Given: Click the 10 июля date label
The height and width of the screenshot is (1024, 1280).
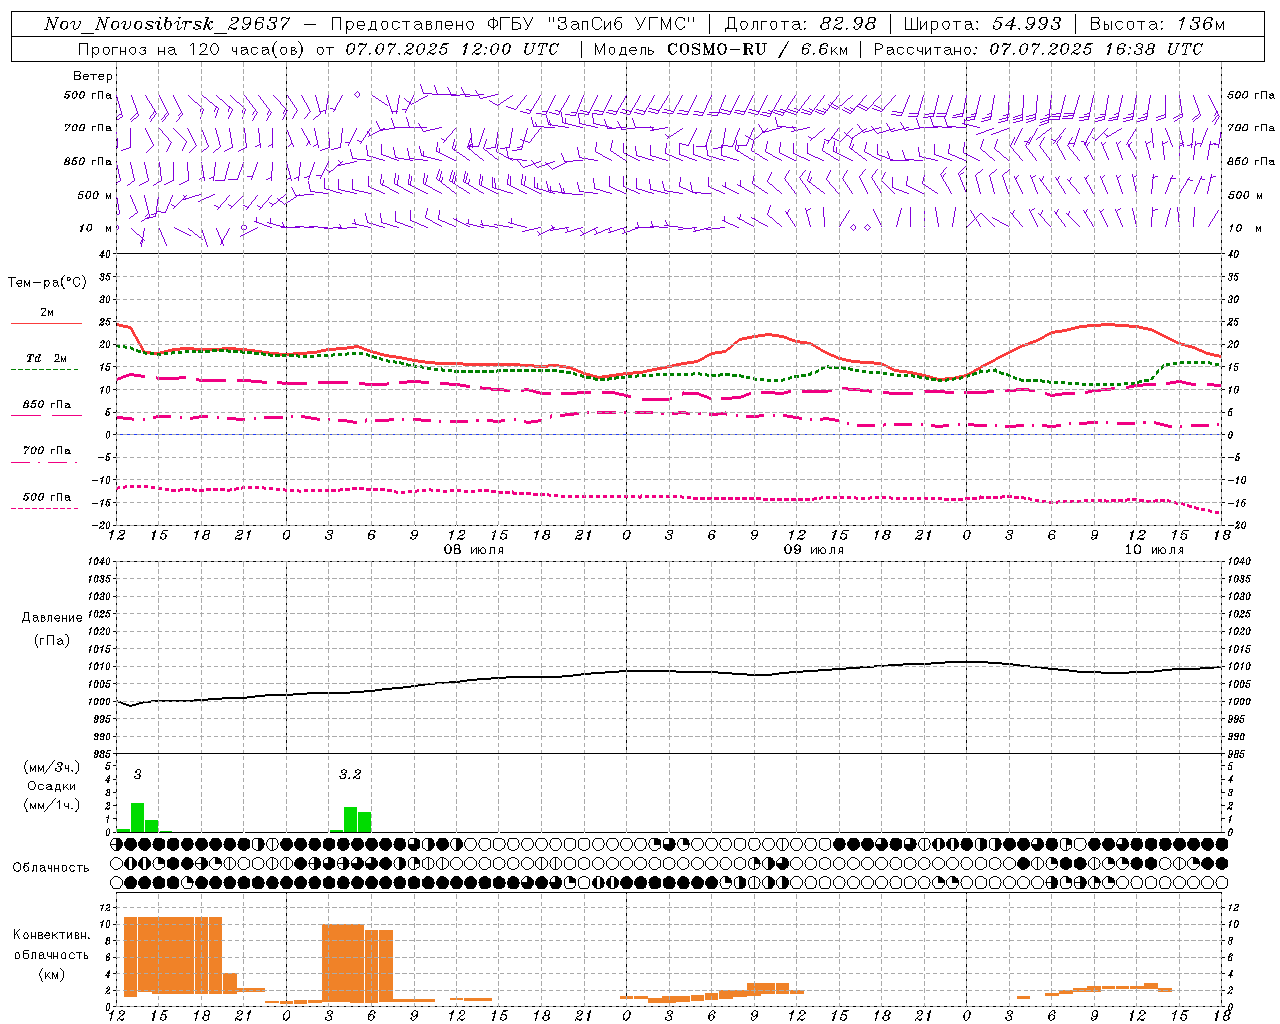Looking at the screenshot, I should coord(1154,550).
